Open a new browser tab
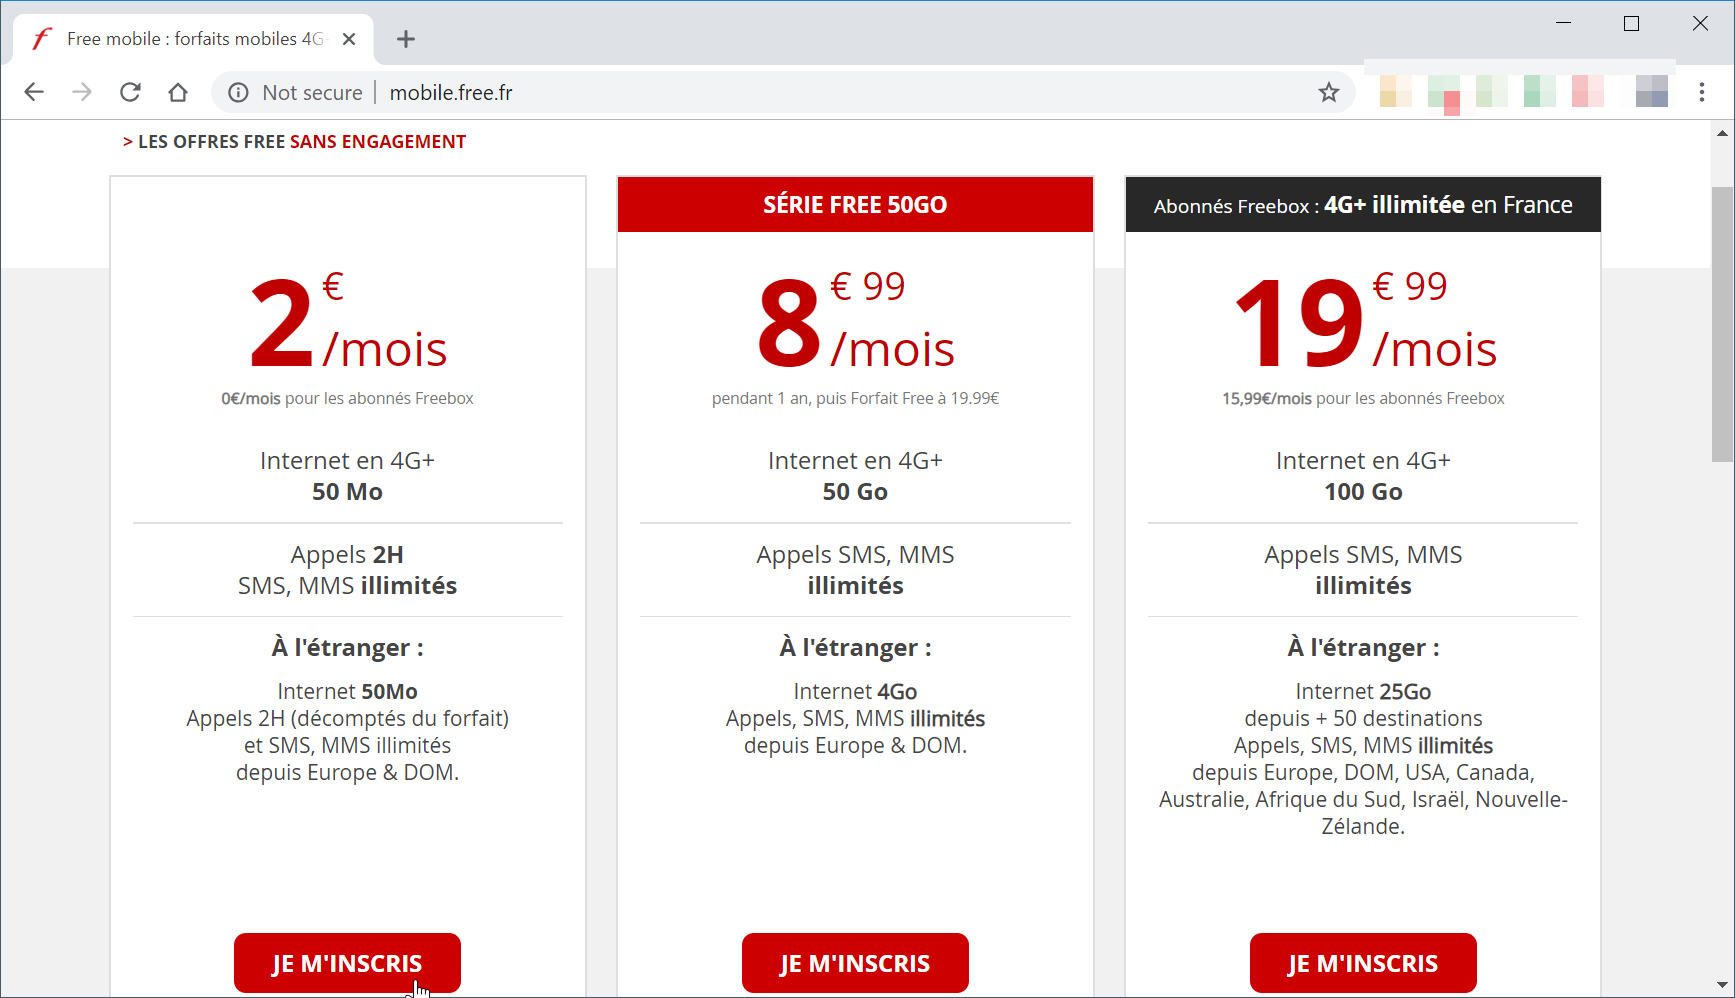Image resolution: width=1735 pixels, height=998 pixels. (x=405, y=39)
